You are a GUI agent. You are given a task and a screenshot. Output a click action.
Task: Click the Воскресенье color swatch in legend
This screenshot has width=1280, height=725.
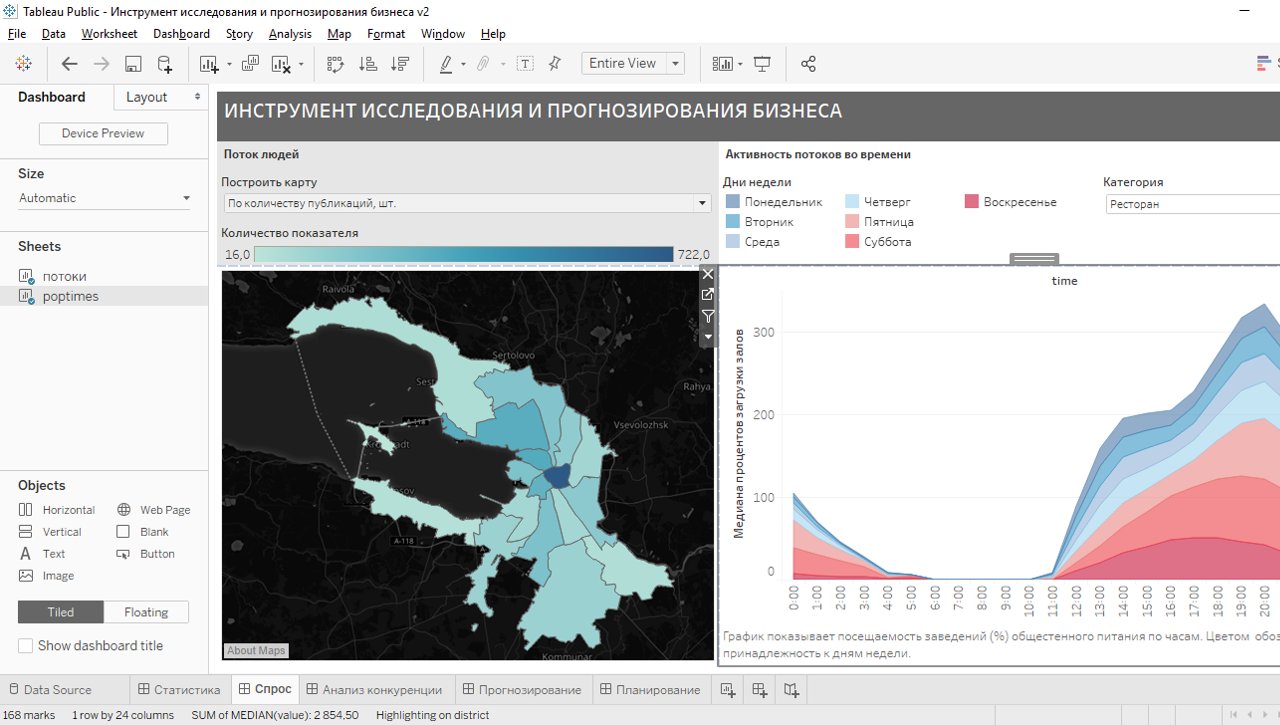971,202
